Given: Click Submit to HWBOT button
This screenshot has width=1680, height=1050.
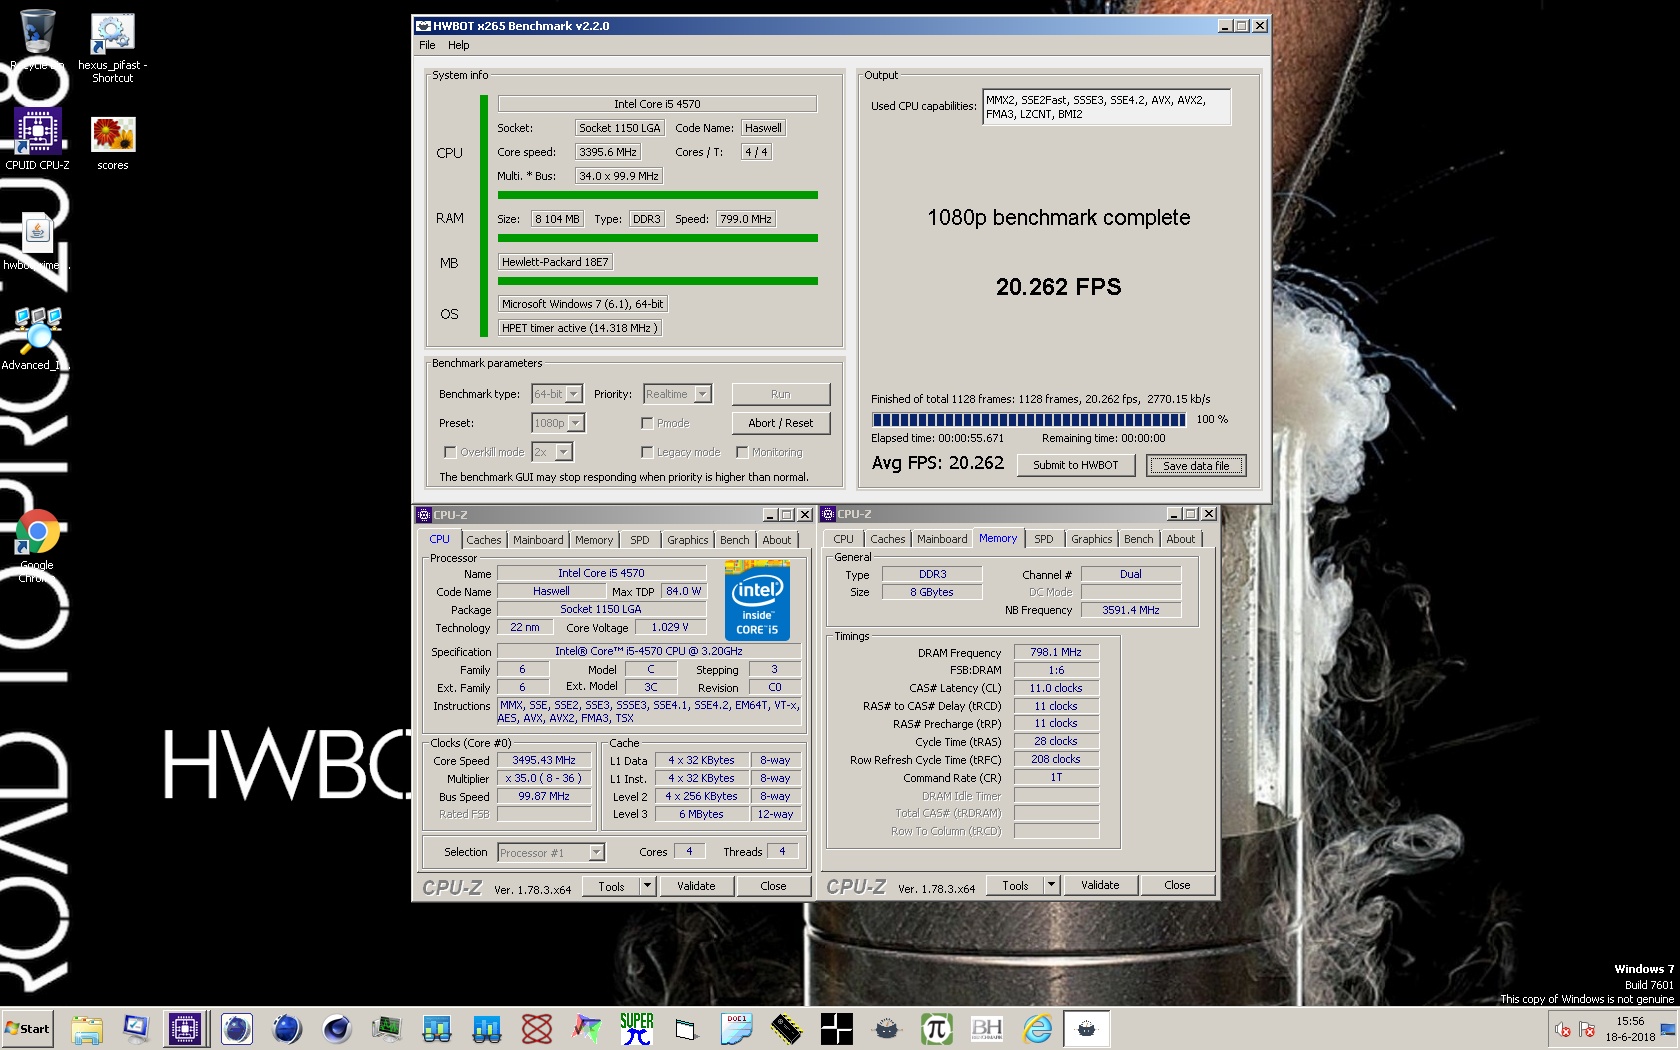Looking at the screenshot, I should [x=1075, y=465].
